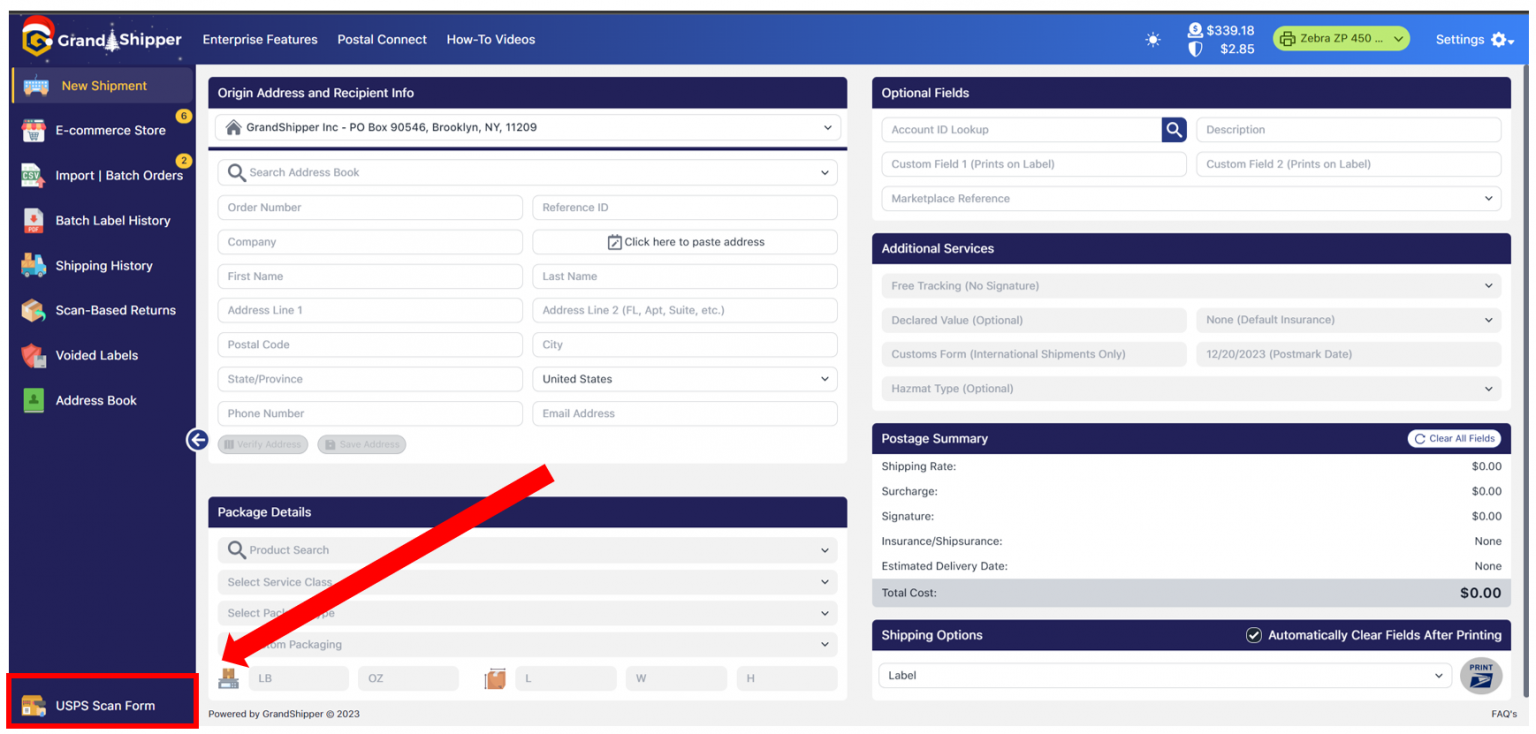Viewport: 1536px width, 734px height.
Task: Open the Enterprise Features menu
Action: tap(260, 40)
